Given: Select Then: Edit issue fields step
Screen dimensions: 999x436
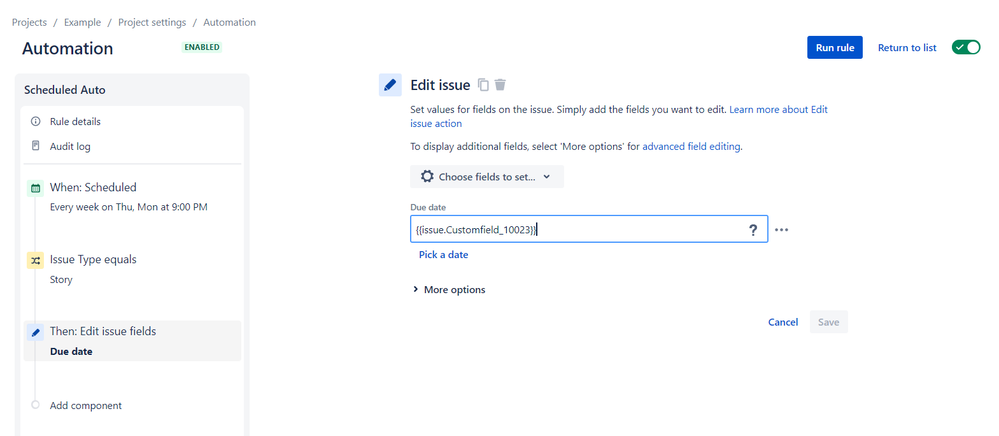Looking at the screenshot, I should [133, 340].
